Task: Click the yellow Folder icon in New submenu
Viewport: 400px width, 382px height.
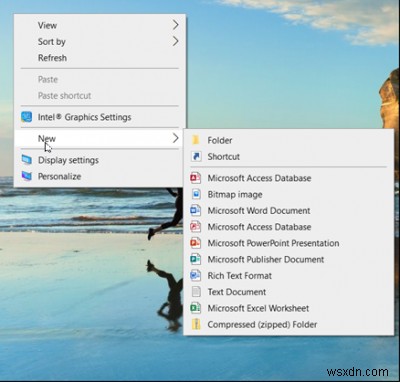Action: tap(196, 140)
